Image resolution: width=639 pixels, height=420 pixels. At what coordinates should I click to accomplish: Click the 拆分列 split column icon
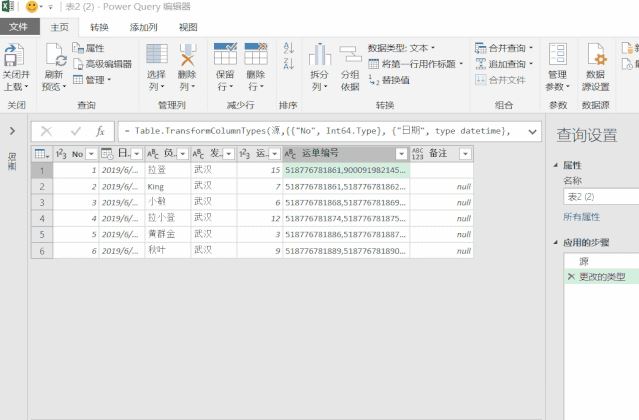320,54
